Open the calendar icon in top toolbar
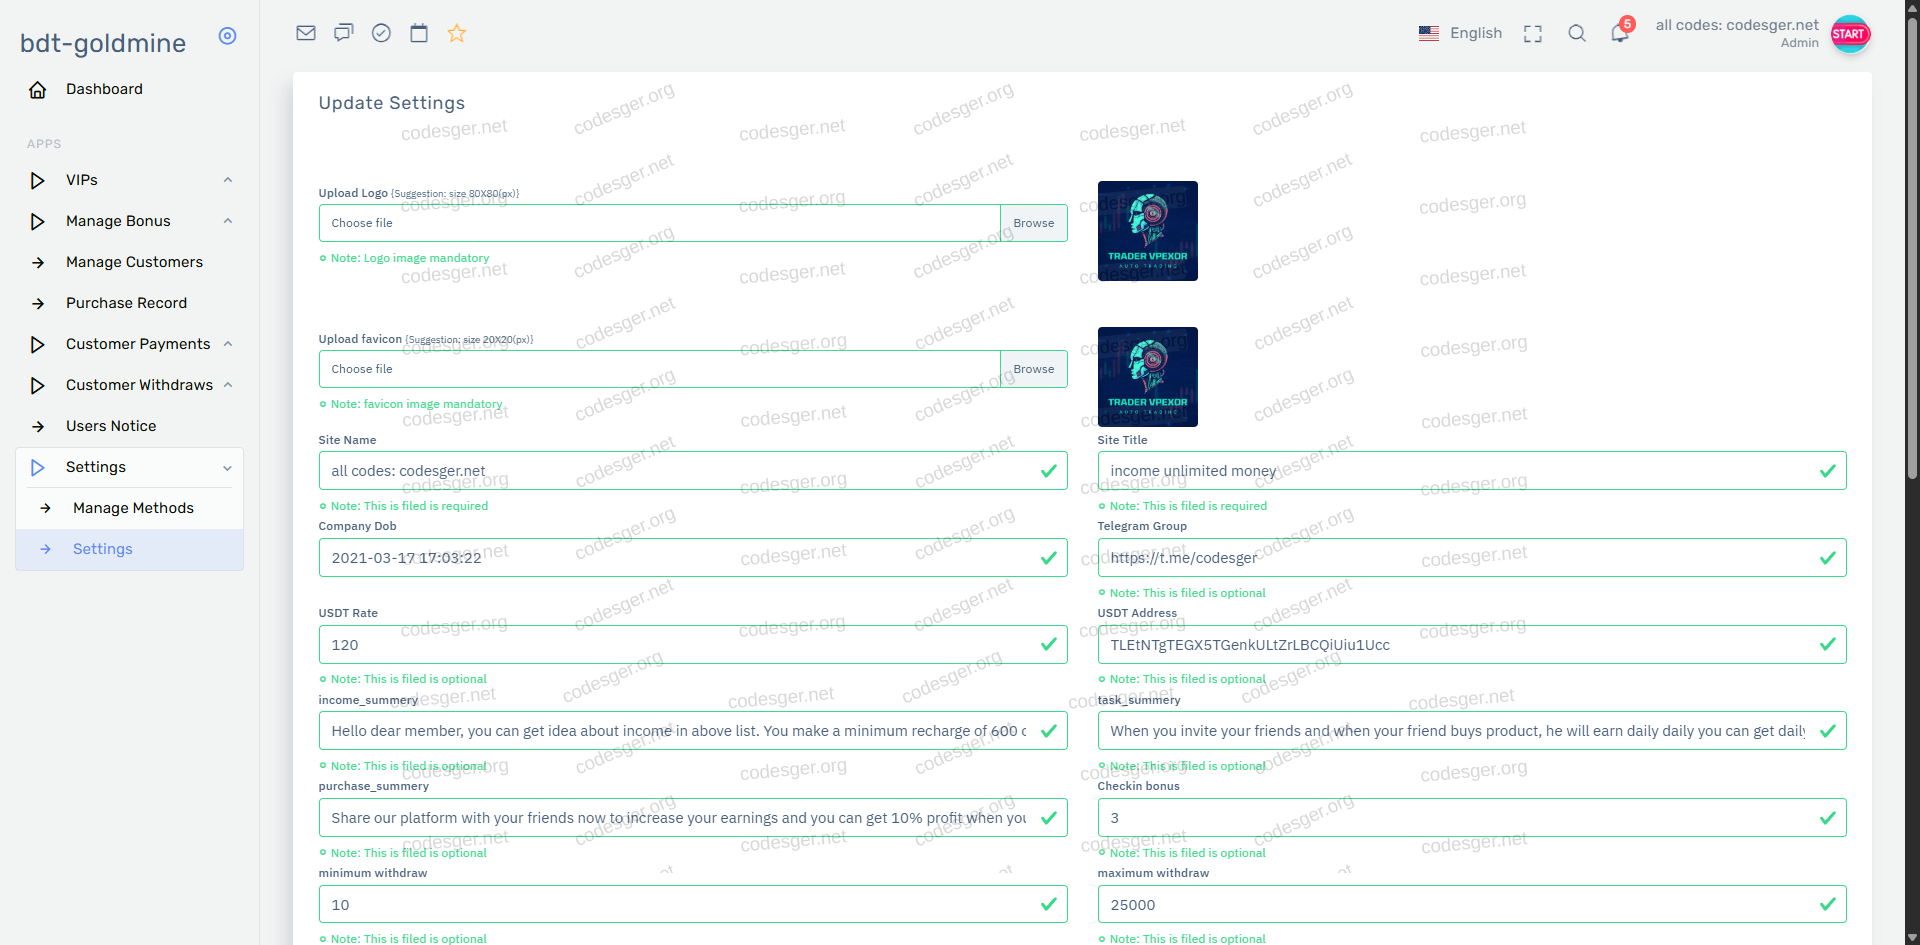1920x945 pixels. pyautogui.click(x=419, y=33)
